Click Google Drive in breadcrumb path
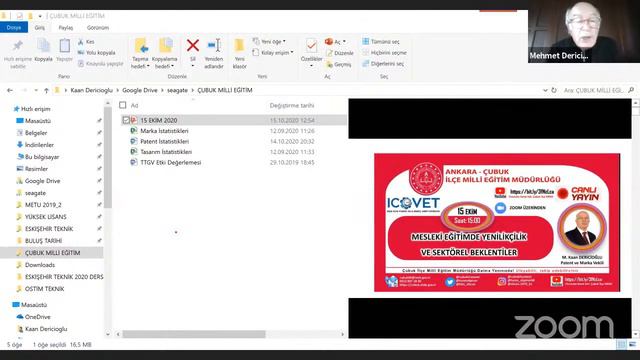640x360 pixels. coord(140,90)
